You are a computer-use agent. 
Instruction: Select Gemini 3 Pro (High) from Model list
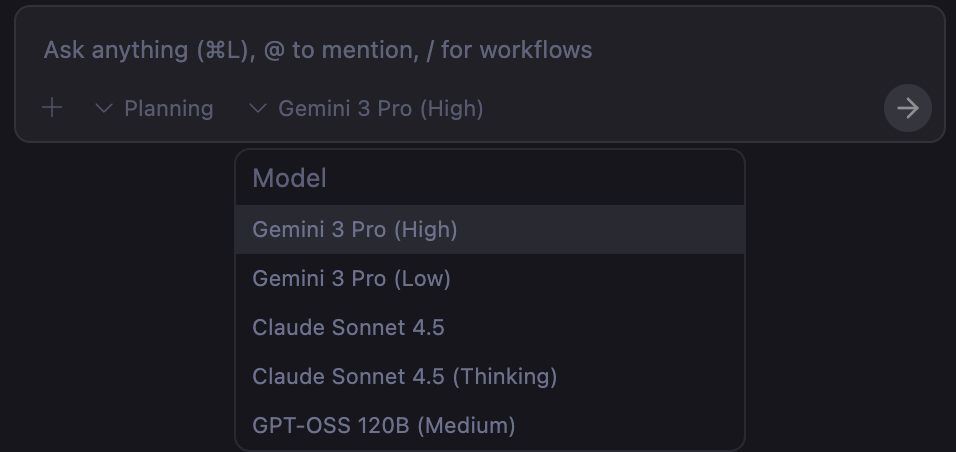pyautogui.click(x=355, y=230)
